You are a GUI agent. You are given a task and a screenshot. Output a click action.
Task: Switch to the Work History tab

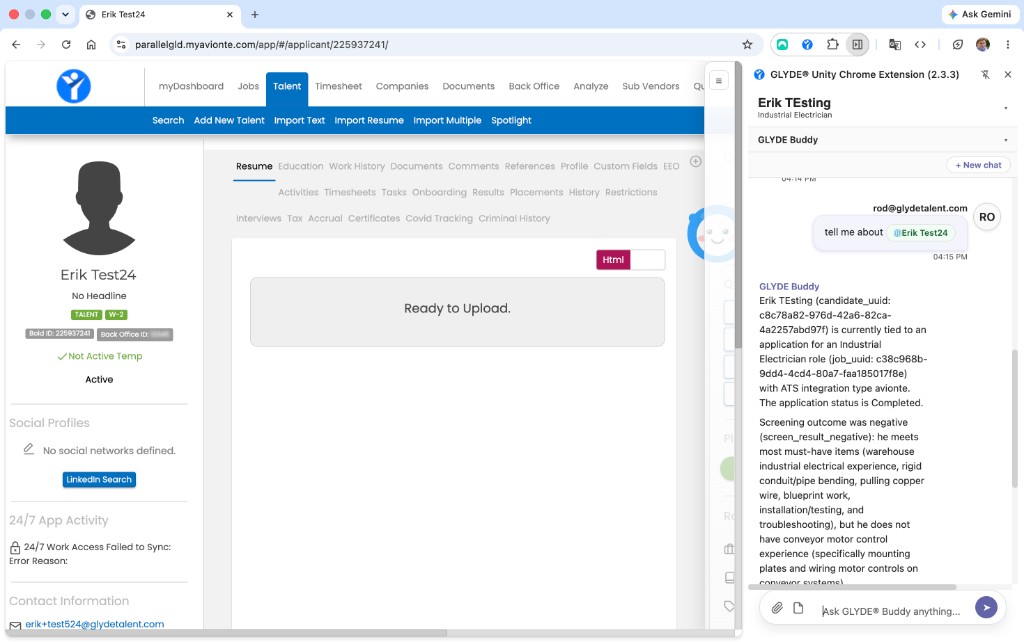coord(357,167)
